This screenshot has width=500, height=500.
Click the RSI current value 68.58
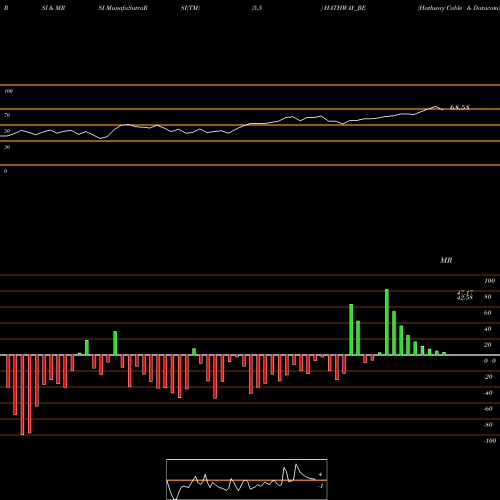[x=460, y=107]
